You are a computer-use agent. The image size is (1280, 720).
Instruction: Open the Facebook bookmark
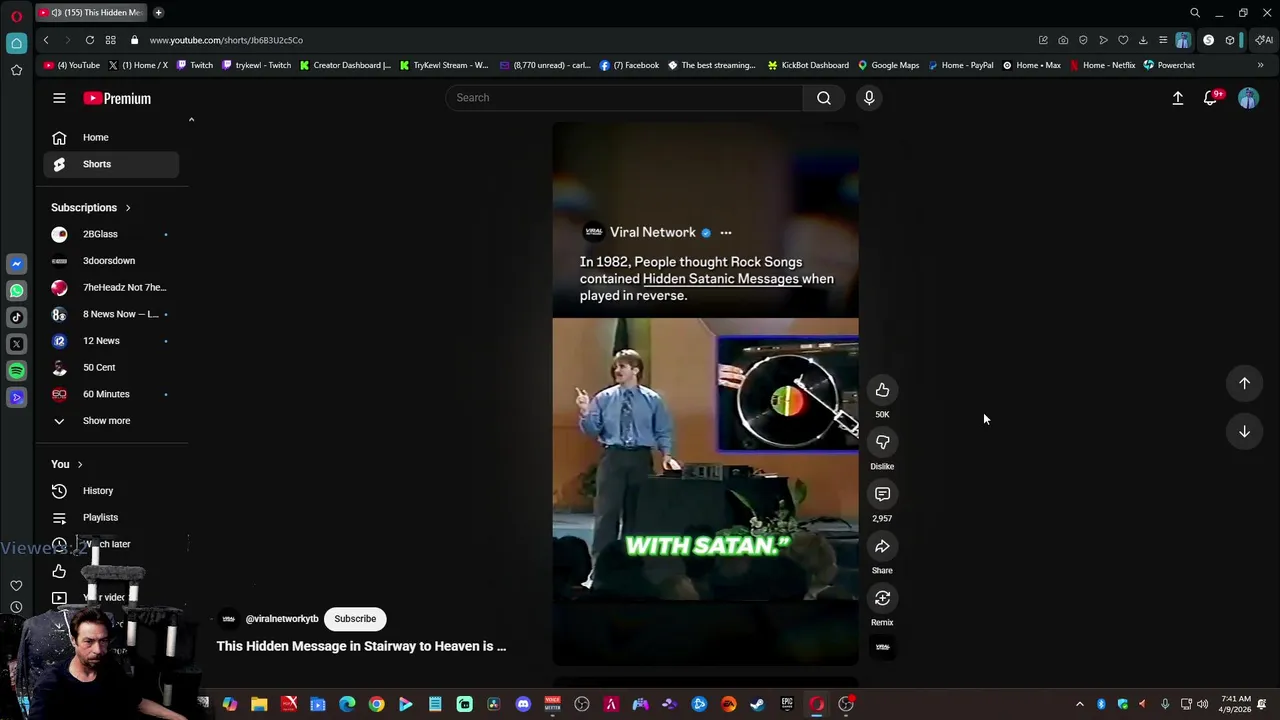(629, 65)
